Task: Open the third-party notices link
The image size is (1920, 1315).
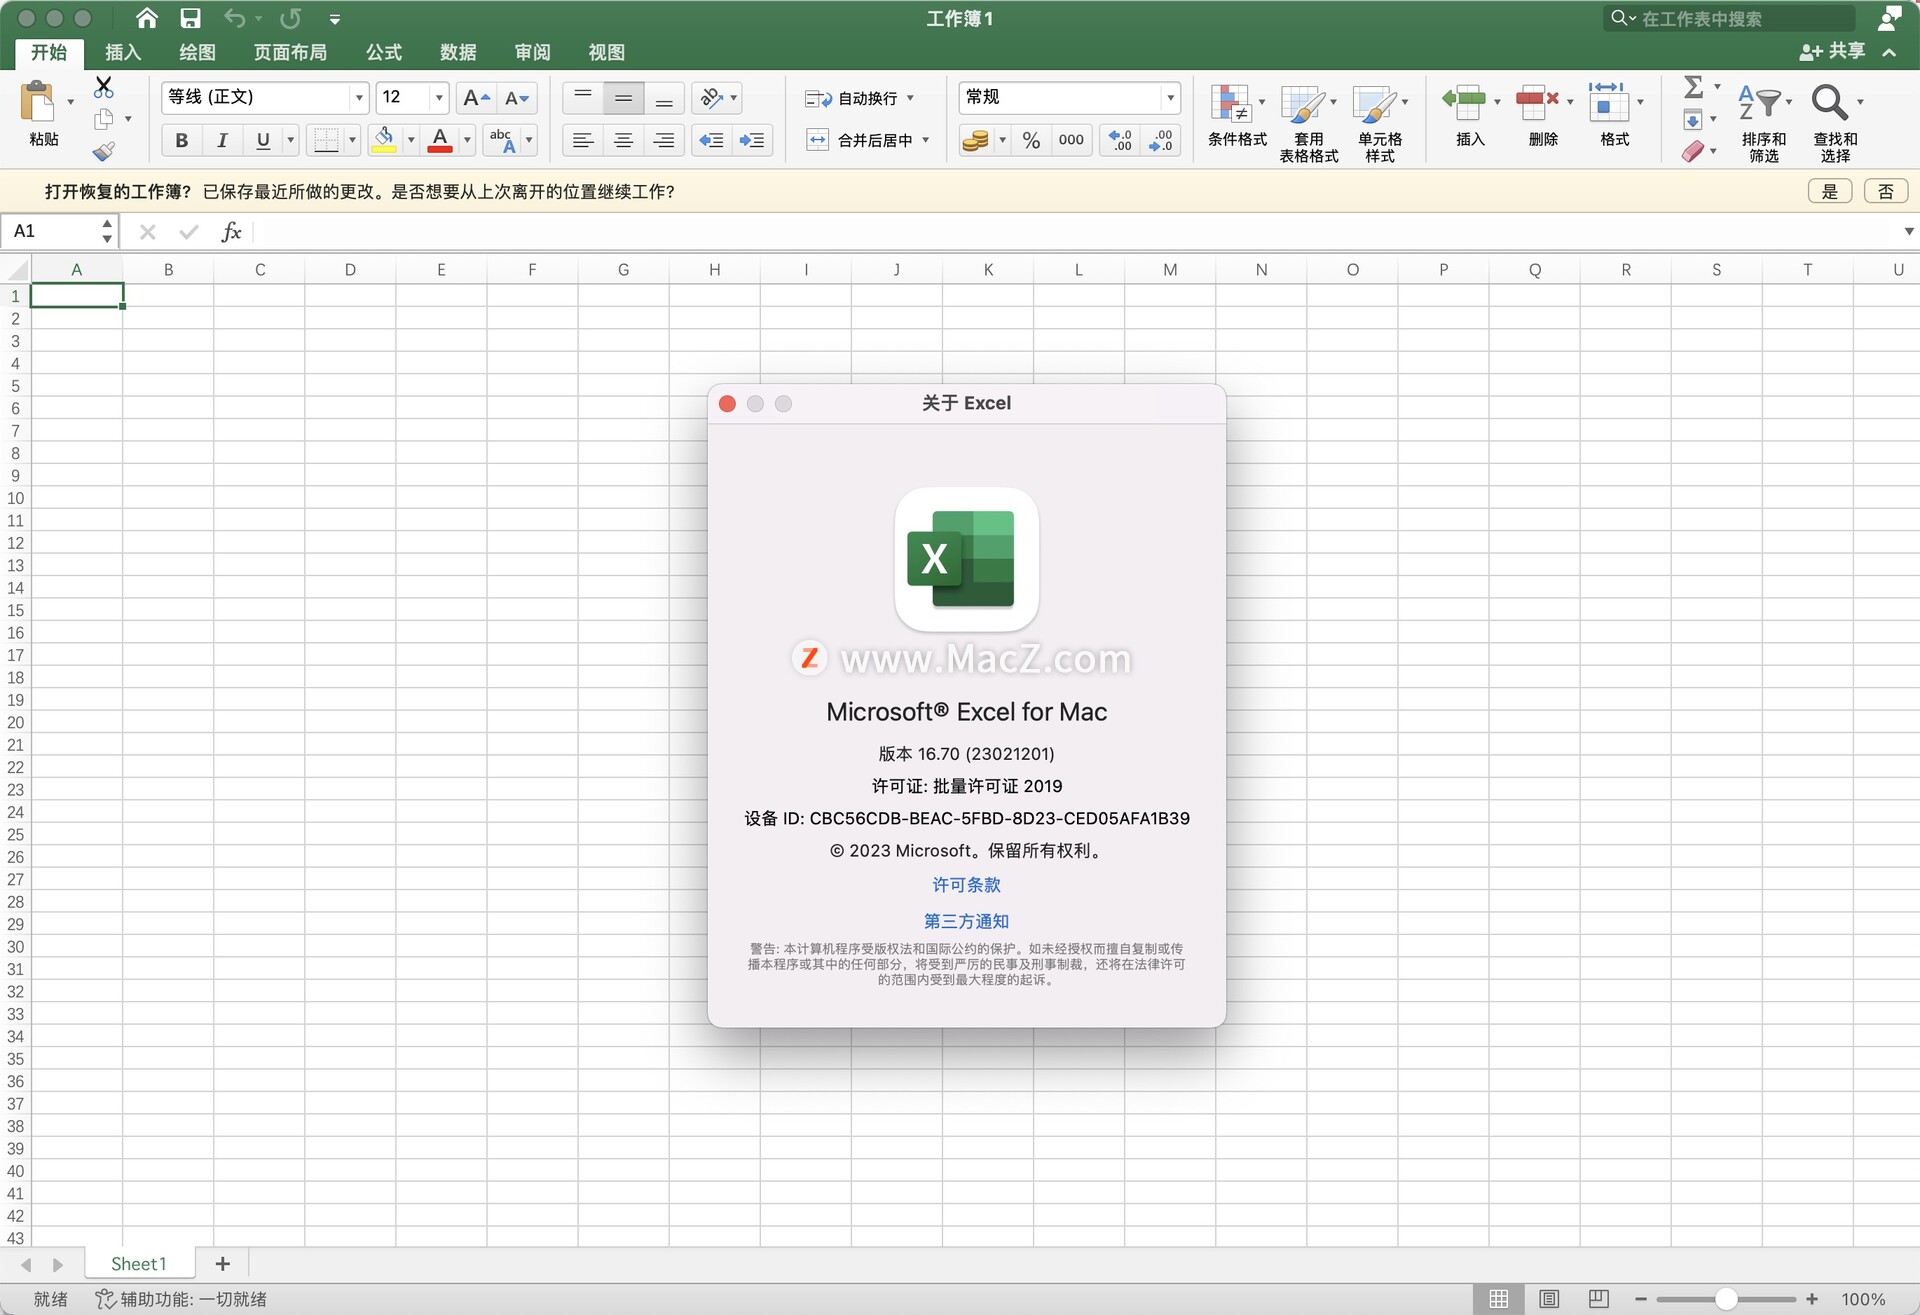Action: (x=966, y=921)
